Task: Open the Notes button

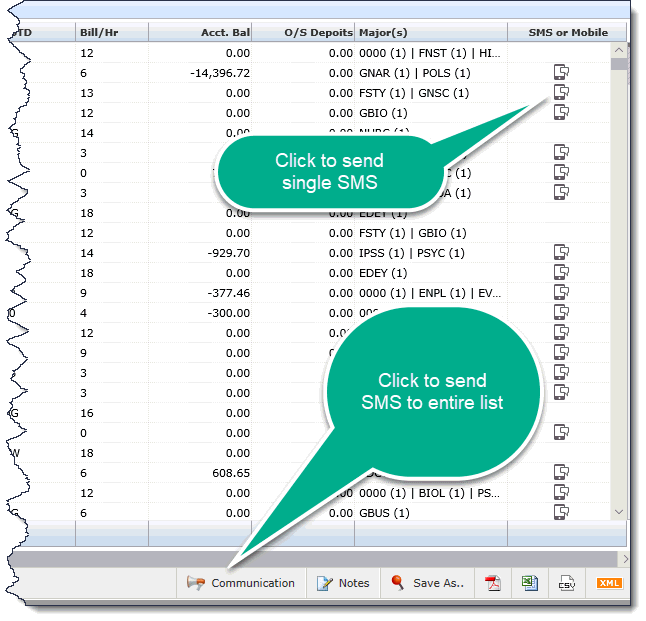Action: point(343,583)
